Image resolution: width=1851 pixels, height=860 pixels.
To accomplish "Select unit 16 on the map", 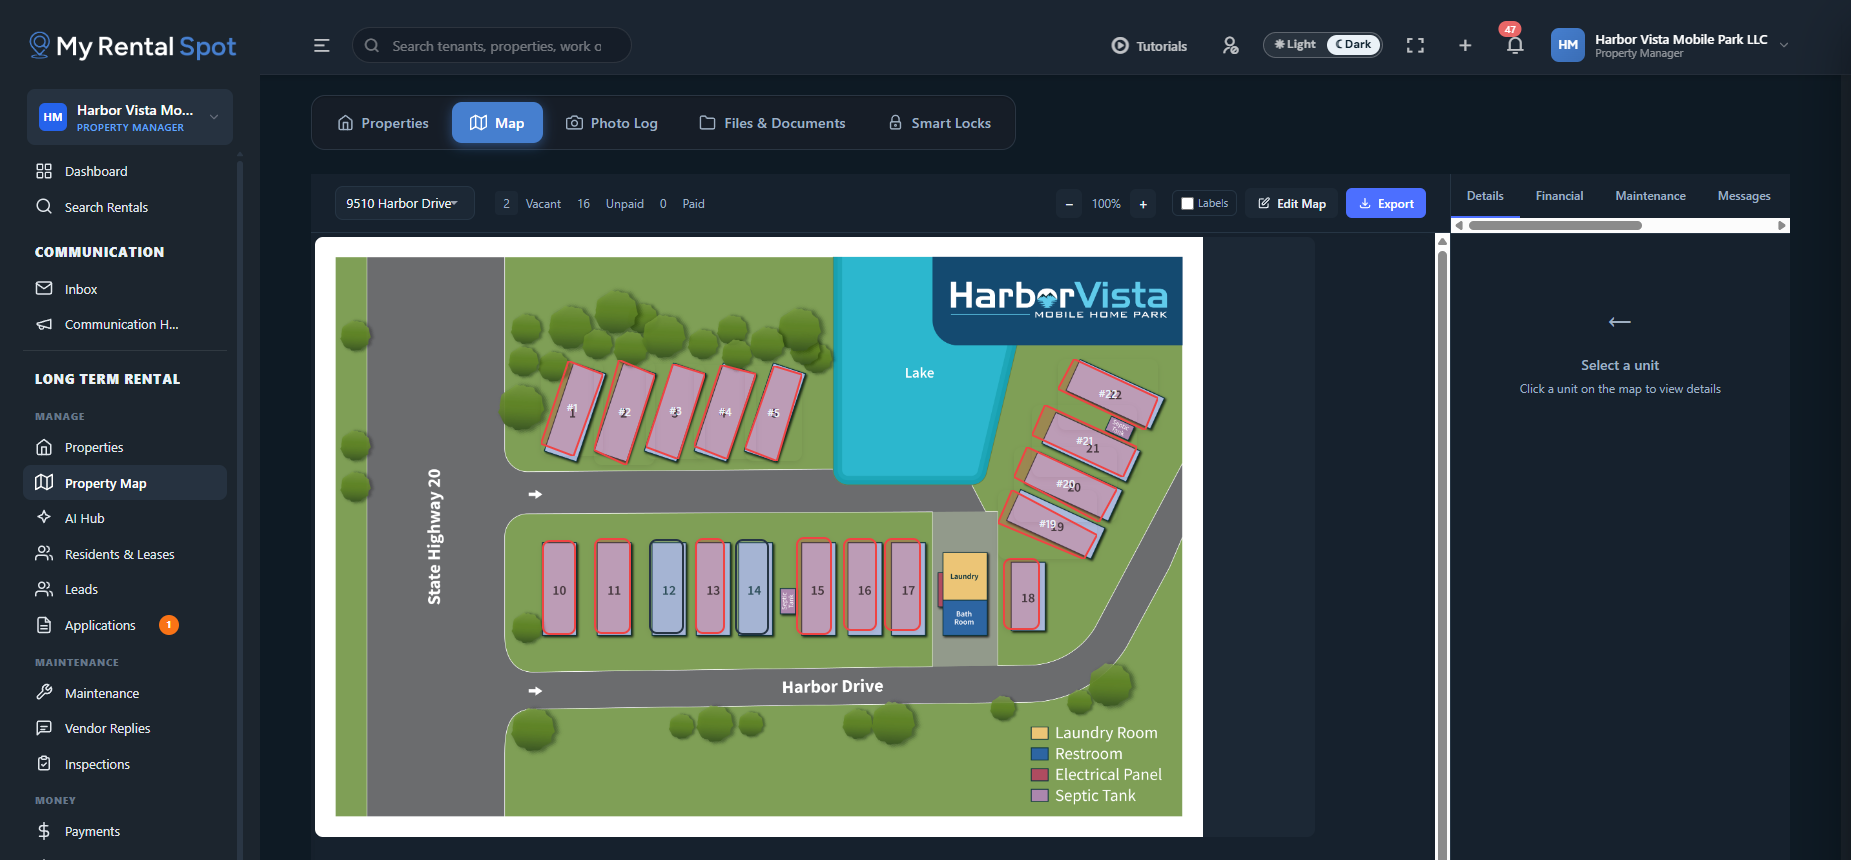I will pyautogui.click(x=864, y=588).
